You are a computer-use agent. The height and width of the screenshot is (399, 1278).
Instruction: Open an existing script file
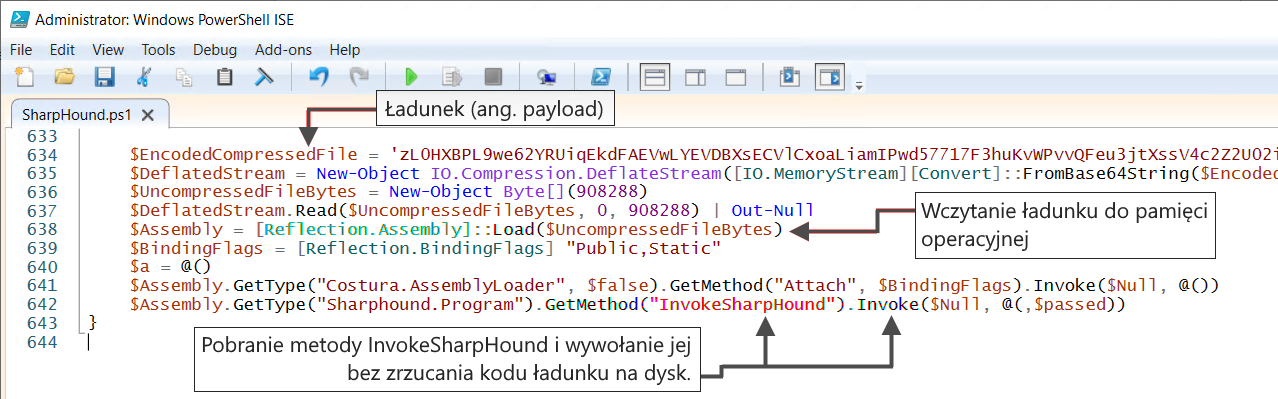65,76
